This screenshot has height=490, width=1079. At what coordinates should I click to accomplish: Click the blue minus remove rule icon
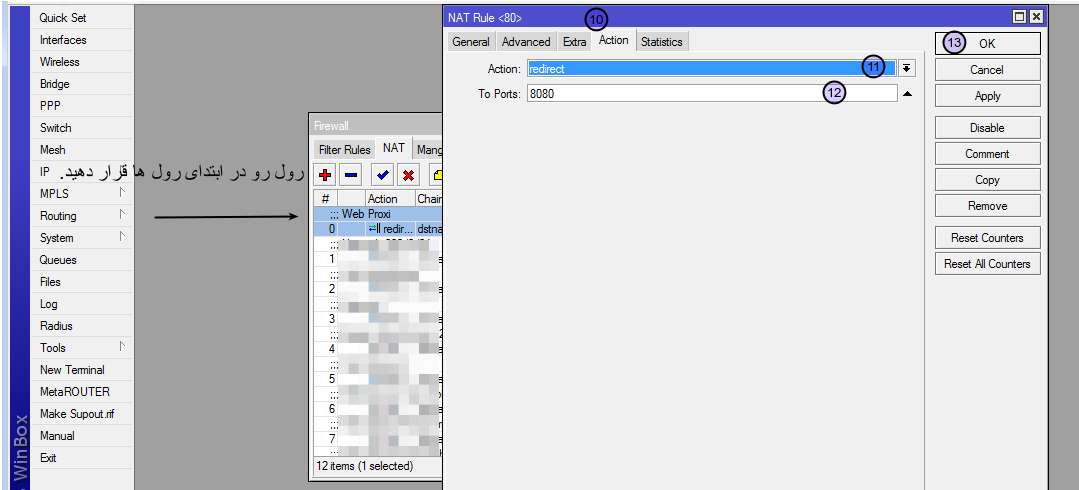[x=351, y=175]
